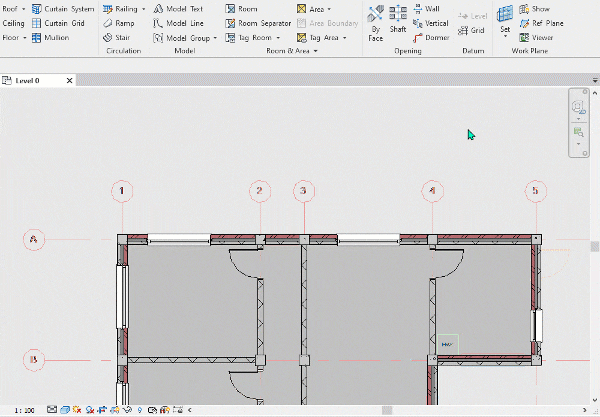Select the Curtain System tool

point(63,9)
